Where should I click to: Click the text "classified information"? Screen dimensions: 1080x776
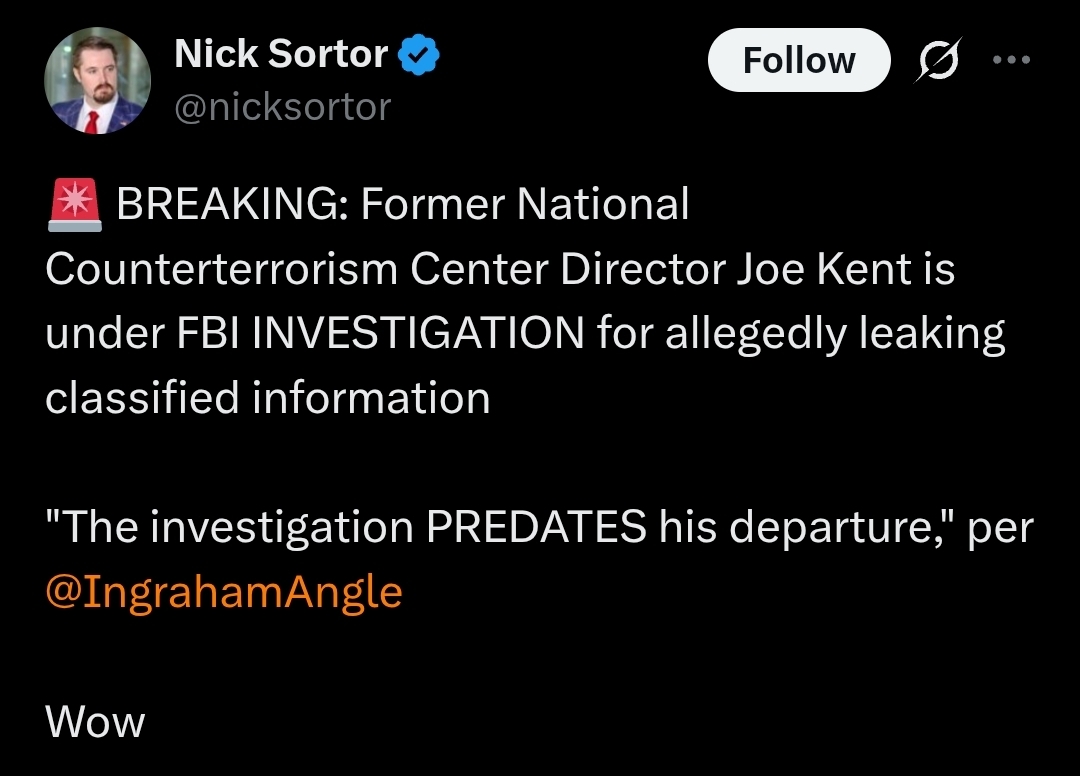pos(268,398)
